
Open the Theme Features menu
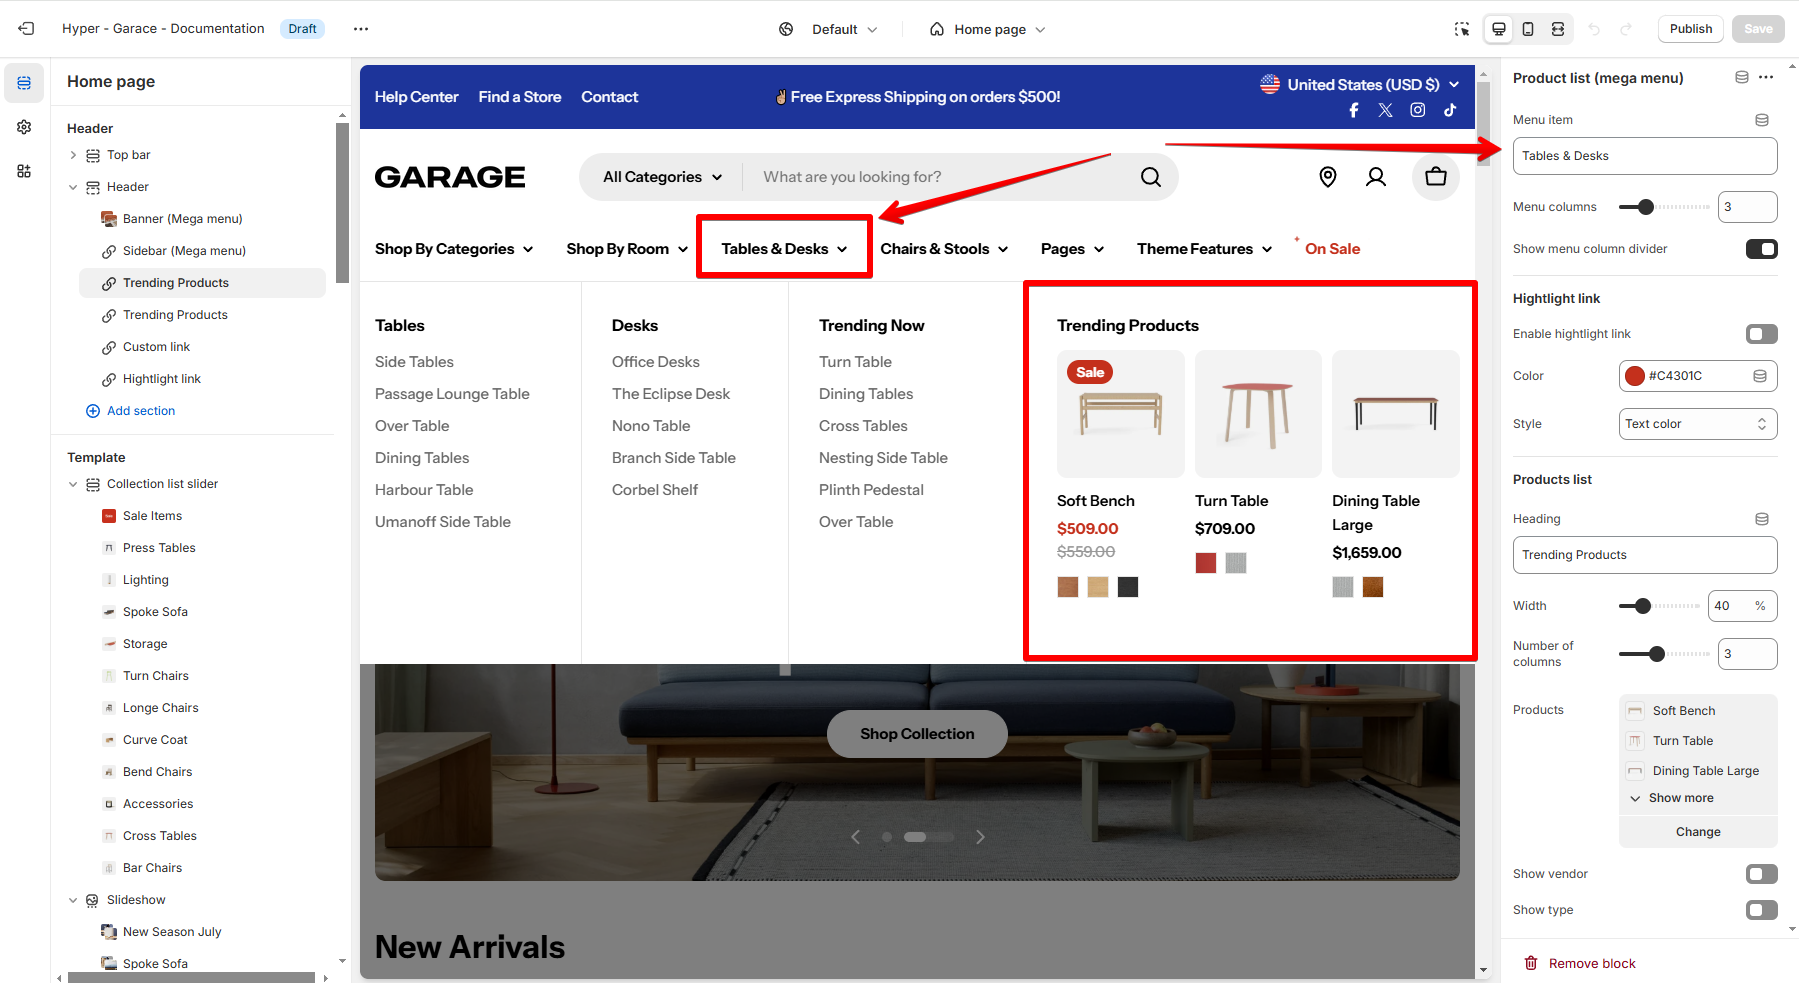(1204, 249)
